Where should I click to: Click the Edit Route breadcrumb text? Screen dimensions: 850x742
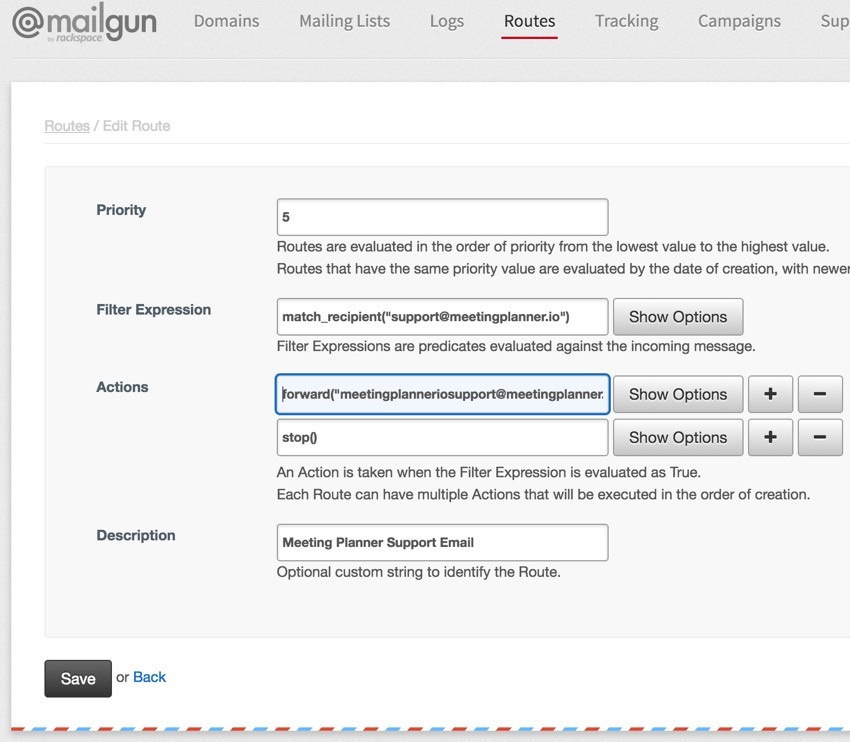[137, 126]
